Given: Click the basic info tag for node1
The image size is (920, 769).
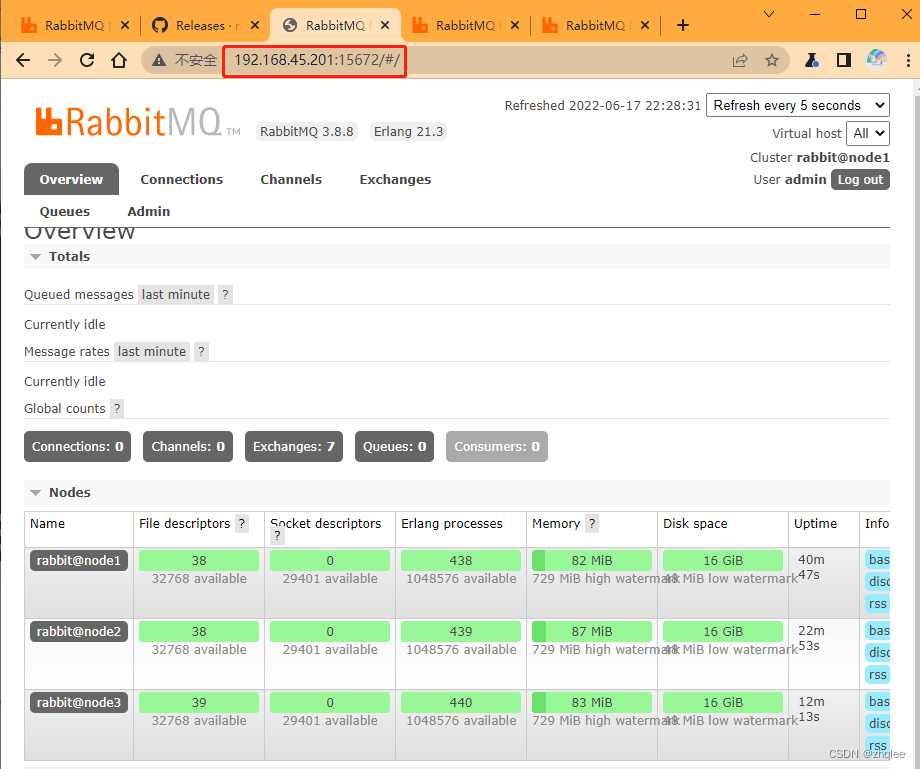Looking at the screenshot, I should [x=878, y=560].
